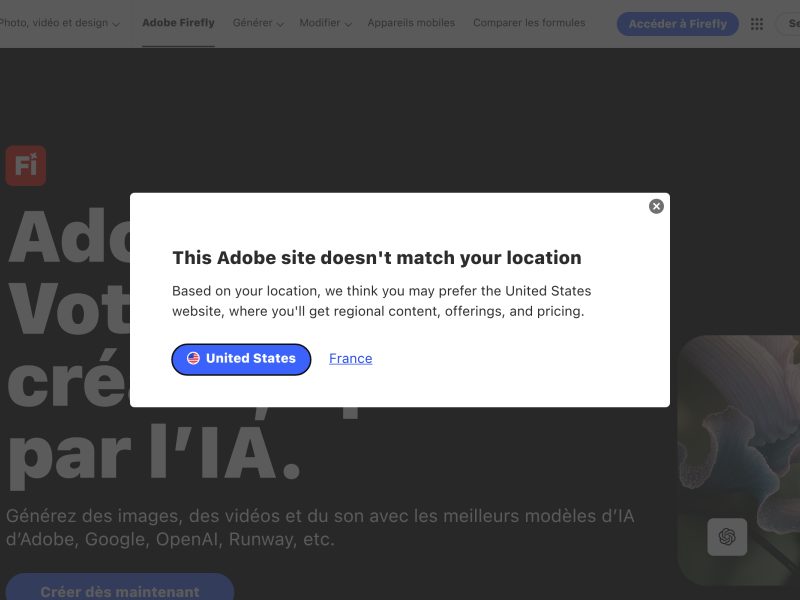Click the OpenAI logo badge on image

click(727, 537)
